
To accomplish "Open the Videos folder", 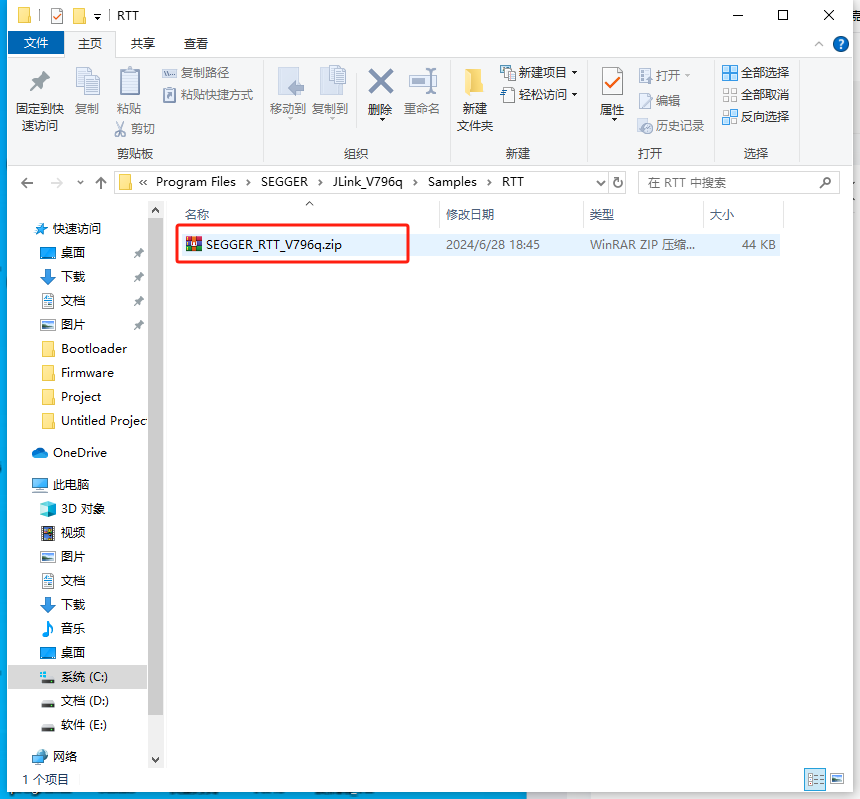I will pos(73,533).
